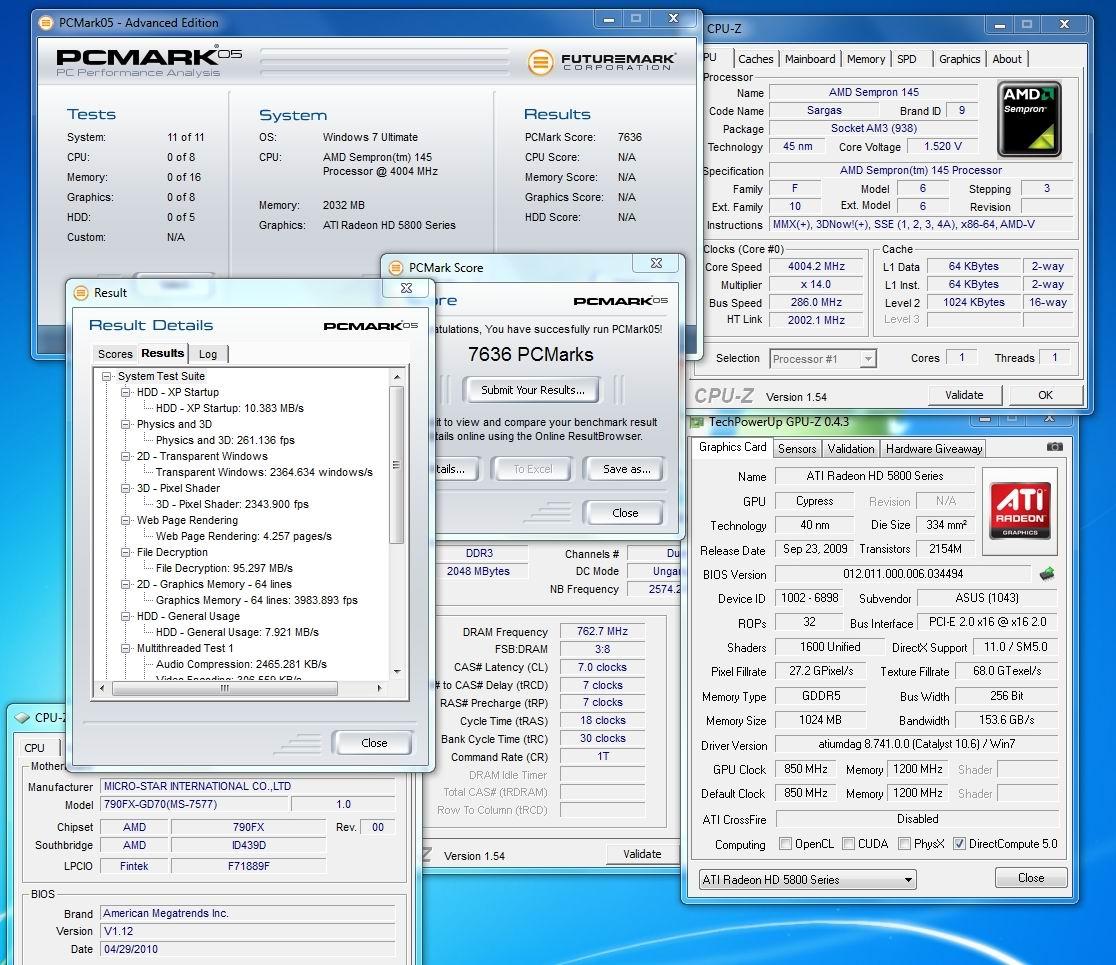Switch to the Scores tab in Result

115,354
